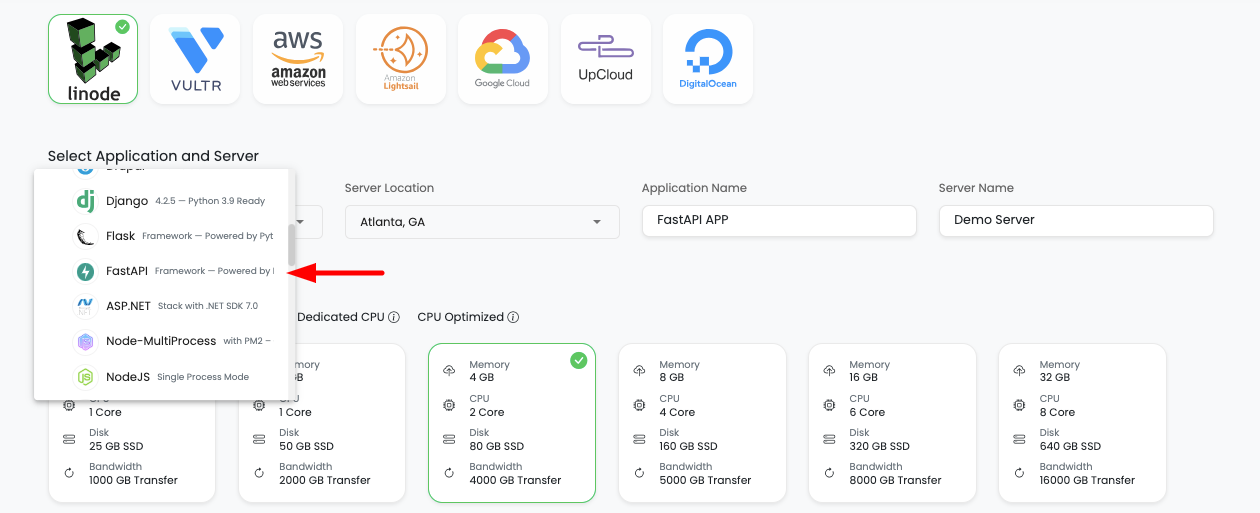Viewport: 1260px width, 513px height.
Task: Click 'Select Application and Server' heading
Action: pyautogui.click(x=153, y=156)
